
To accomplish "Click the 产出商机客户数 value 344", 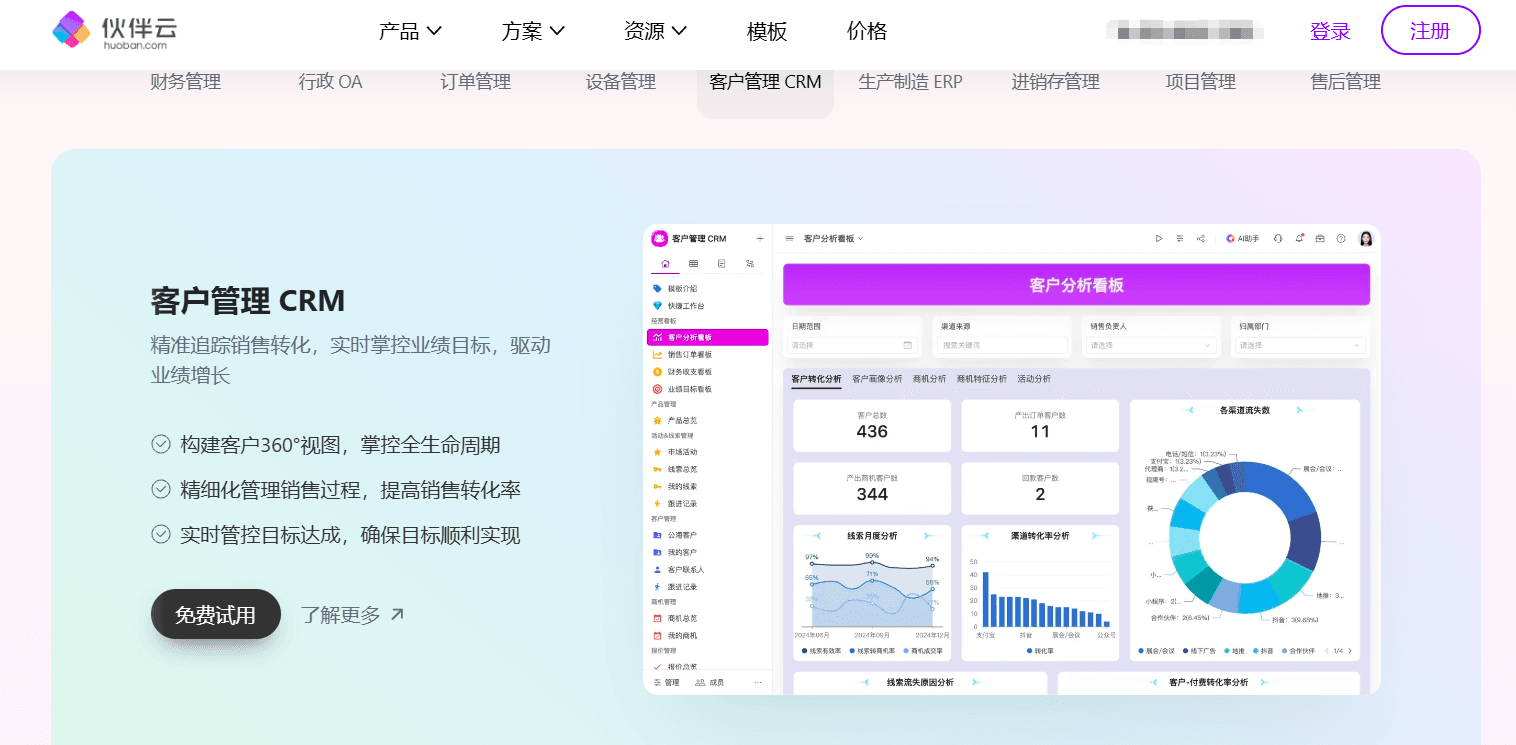I will tap(872, 494).
